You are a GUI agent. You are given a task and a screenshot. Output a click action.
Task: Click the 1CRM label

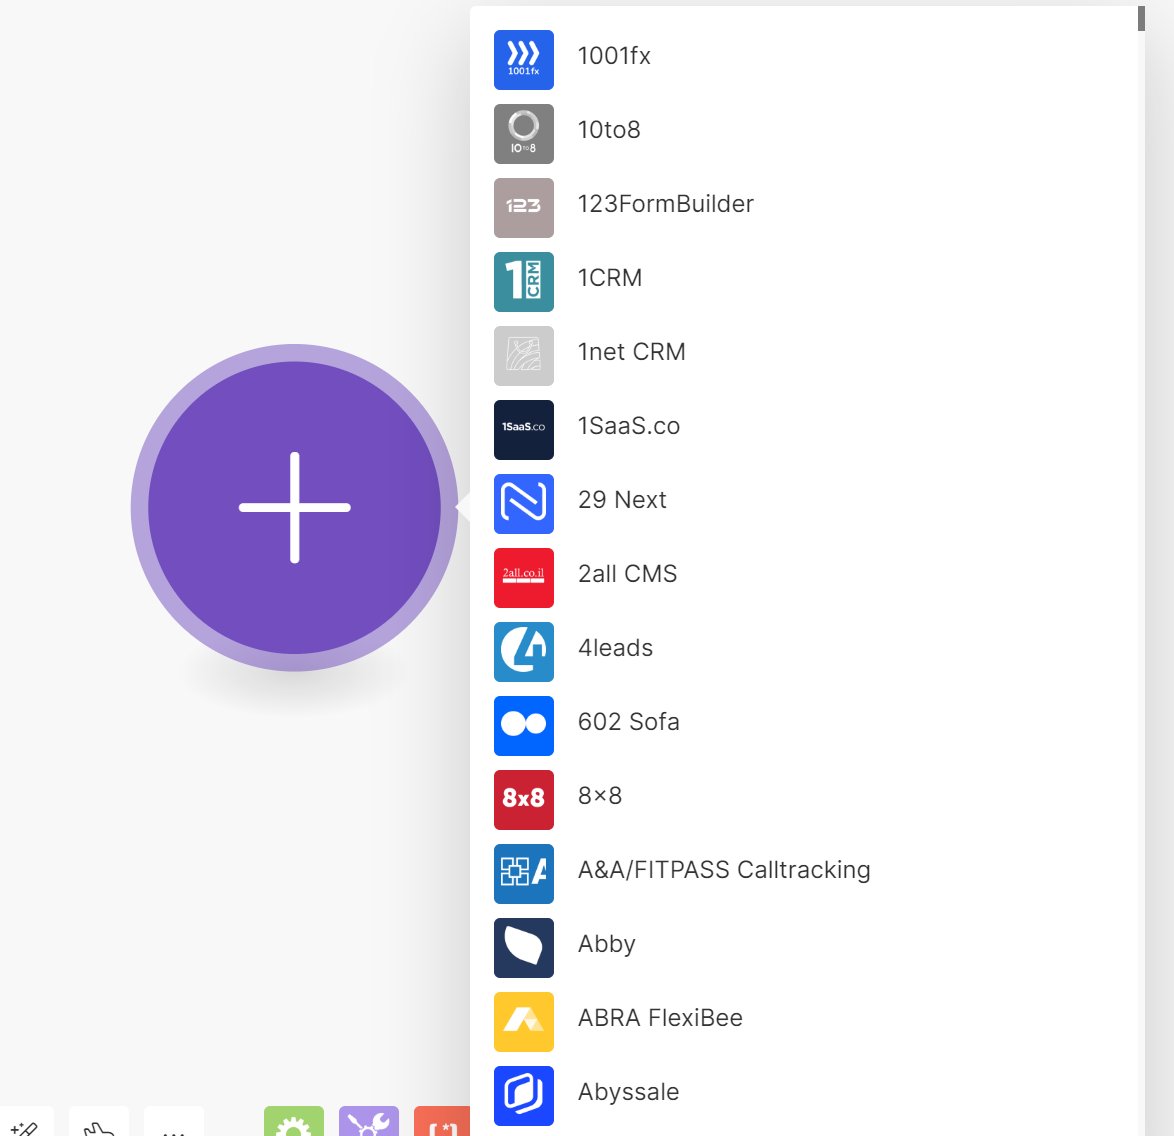(609, 279)
